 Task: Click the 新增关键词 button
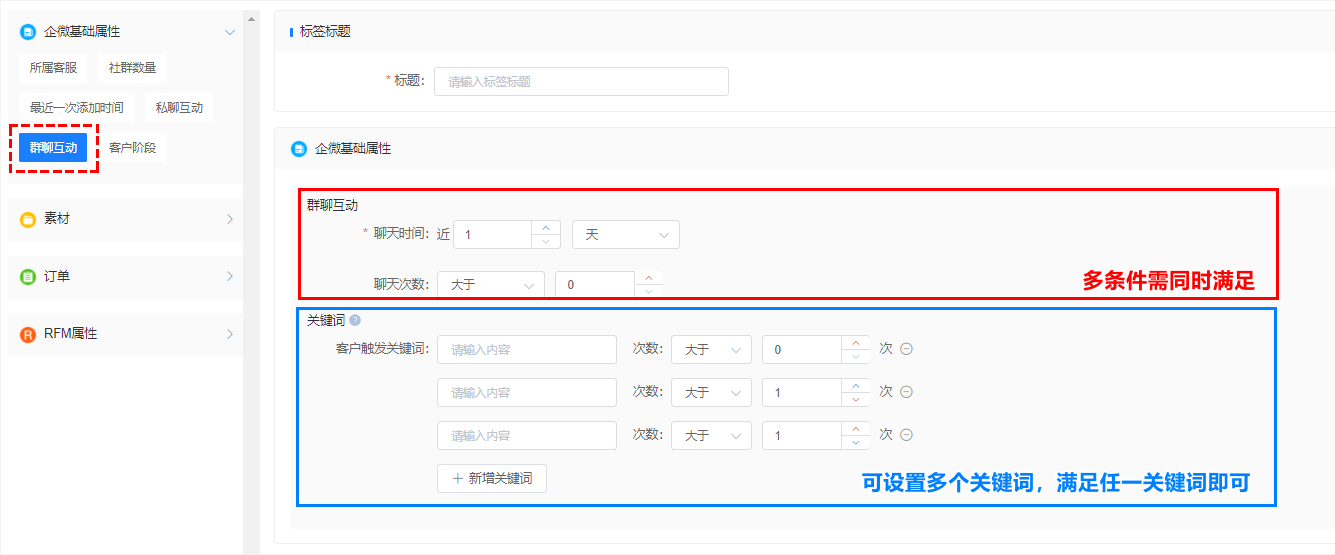tap(492, 478)
